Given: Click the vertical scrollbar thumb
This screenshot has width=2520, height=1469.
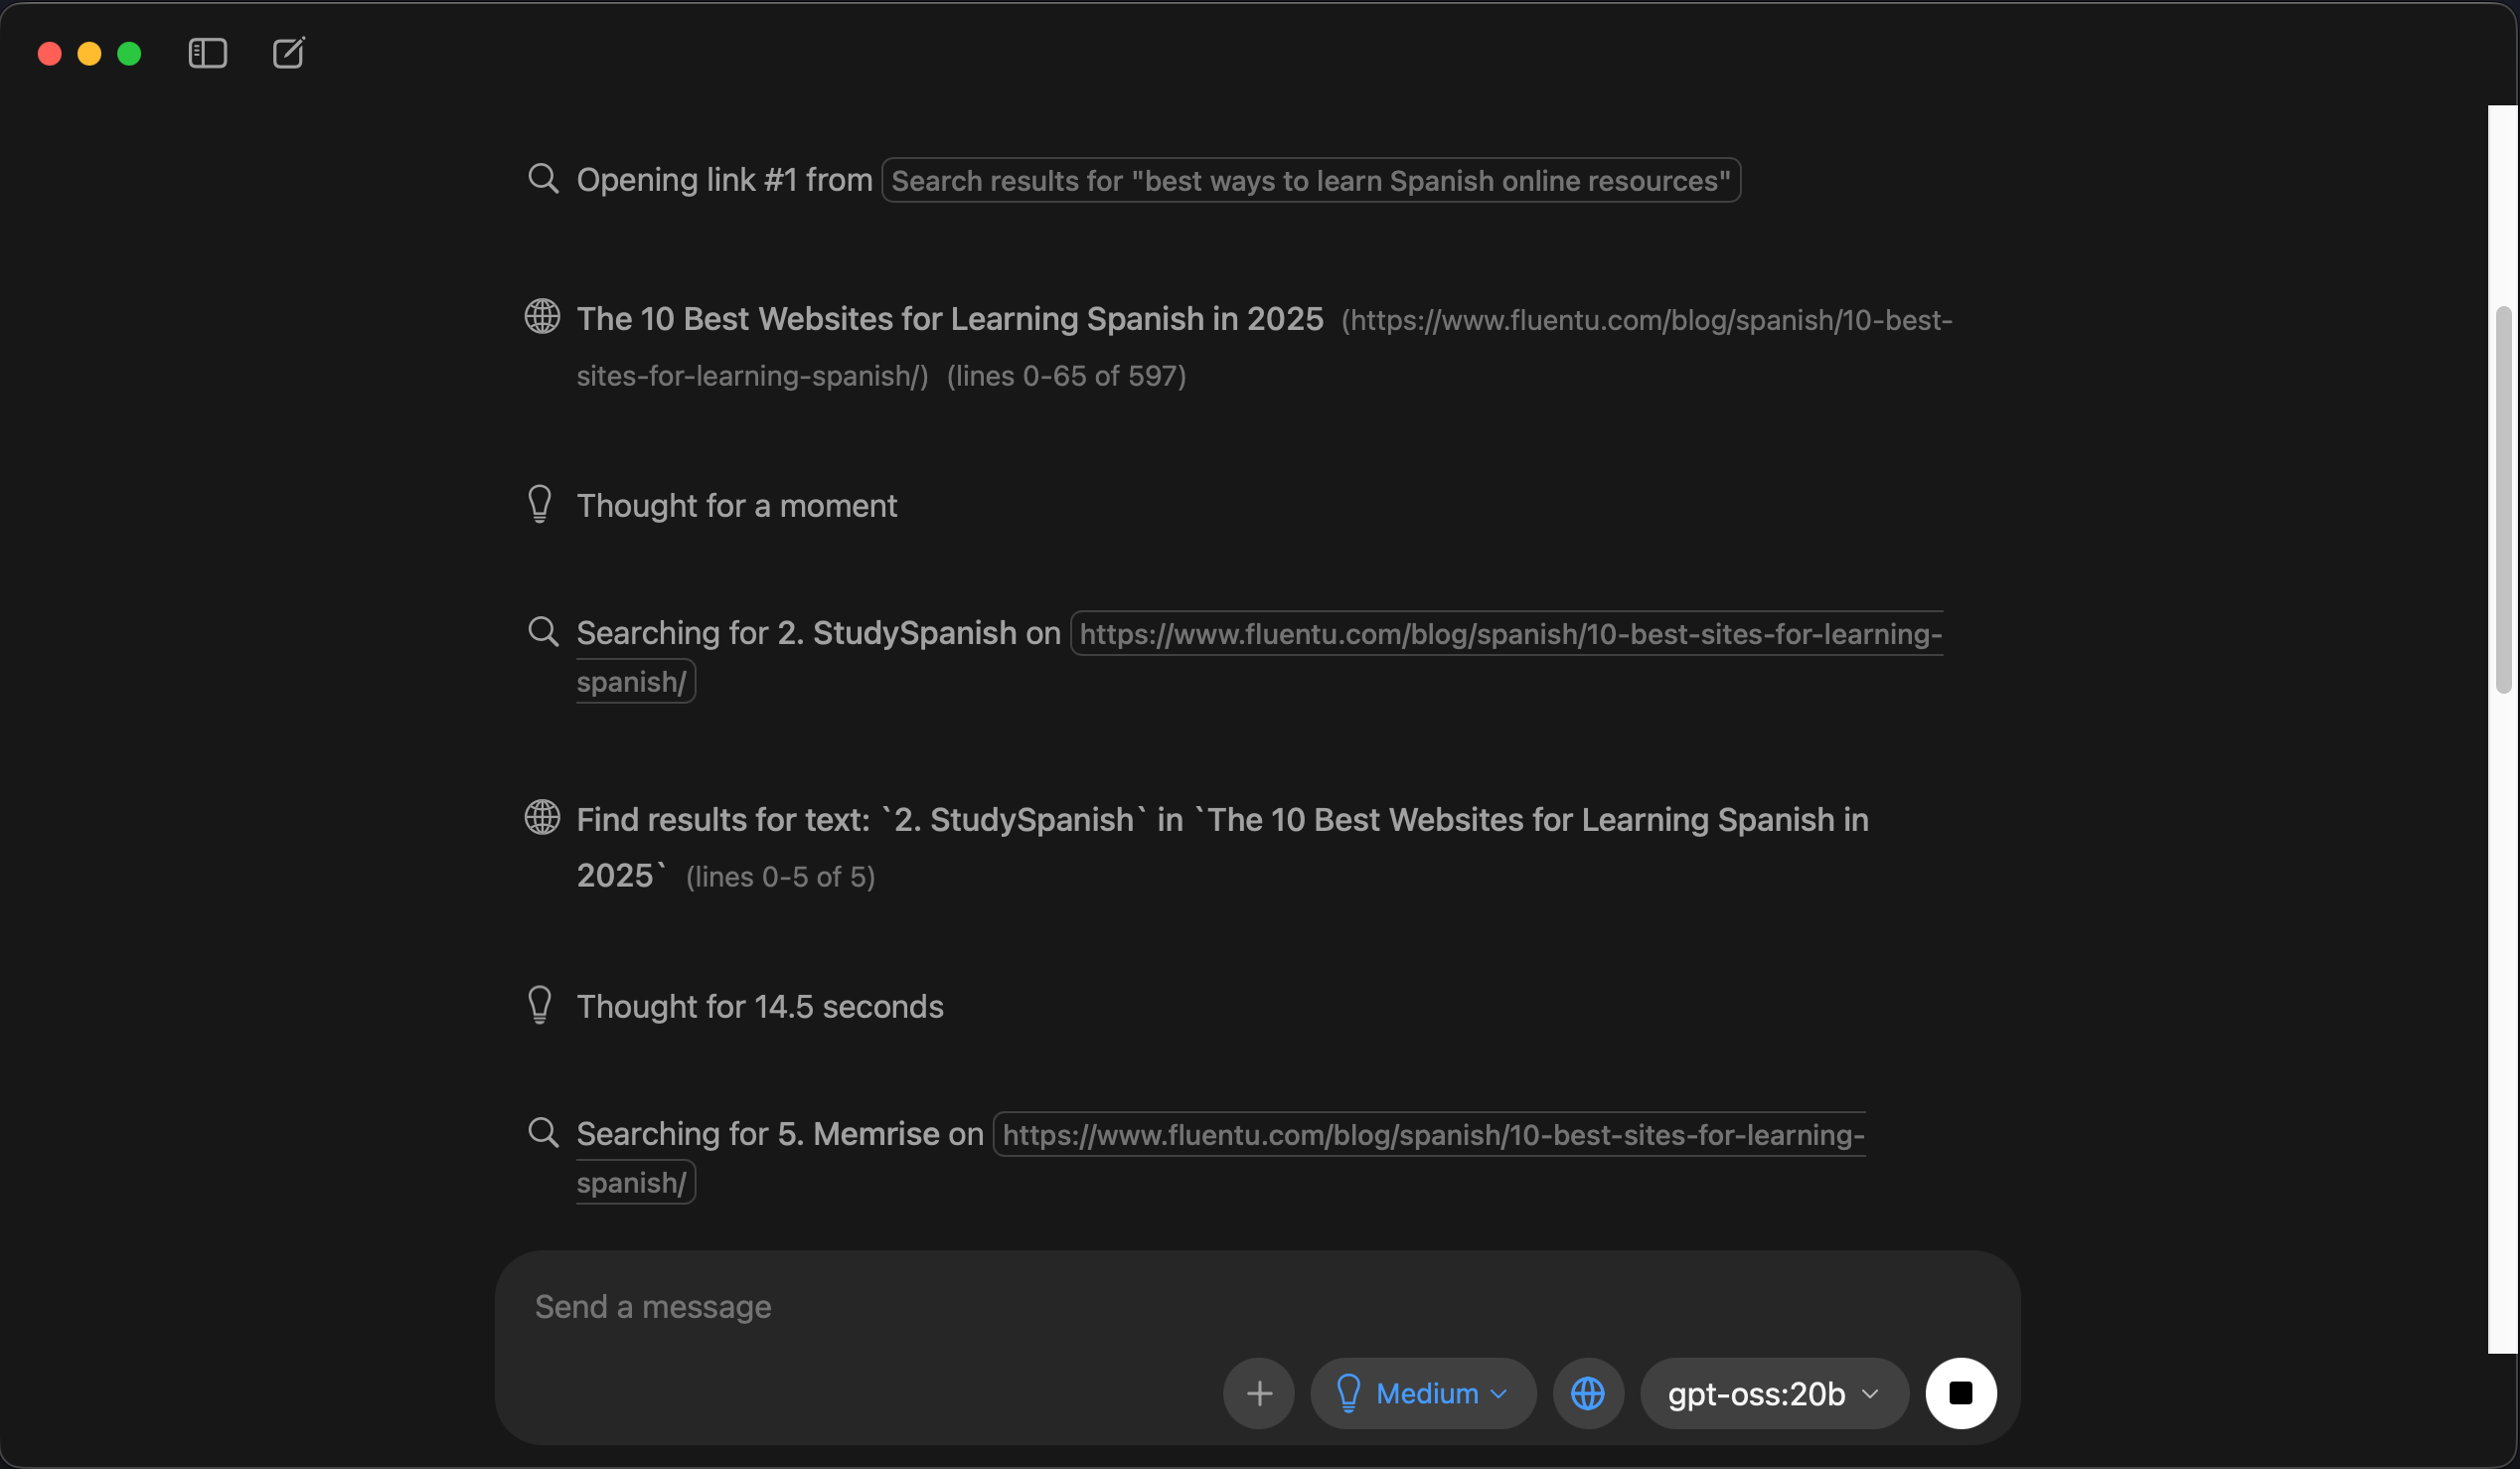Looking at the screenshot, I should tap(2503, 500).
